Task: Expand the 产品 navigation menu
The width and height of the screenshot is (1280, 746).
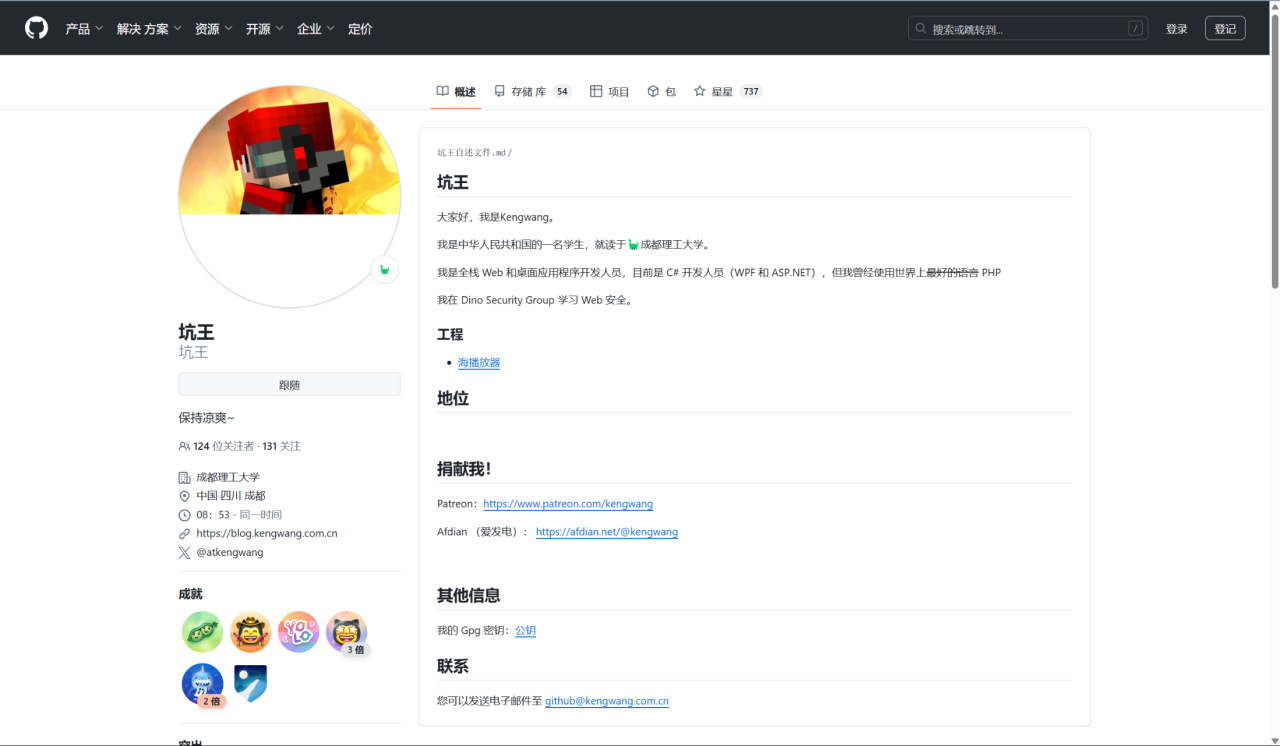Action: (84, 29)
